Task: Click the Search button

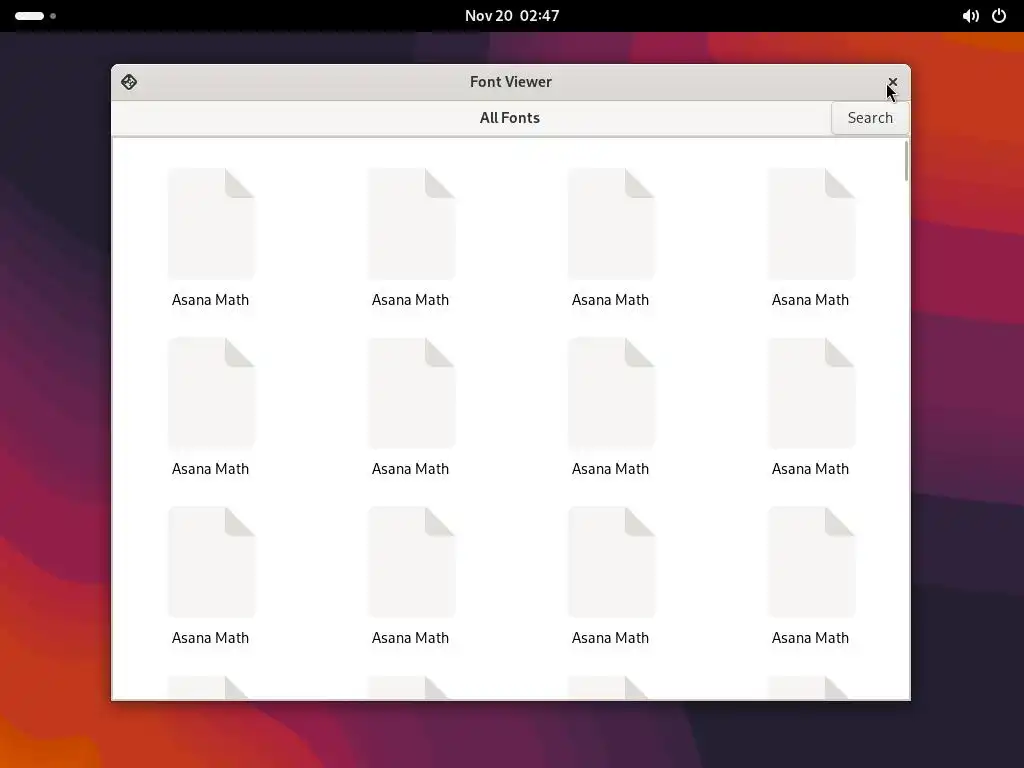Action: coord(870,118)
